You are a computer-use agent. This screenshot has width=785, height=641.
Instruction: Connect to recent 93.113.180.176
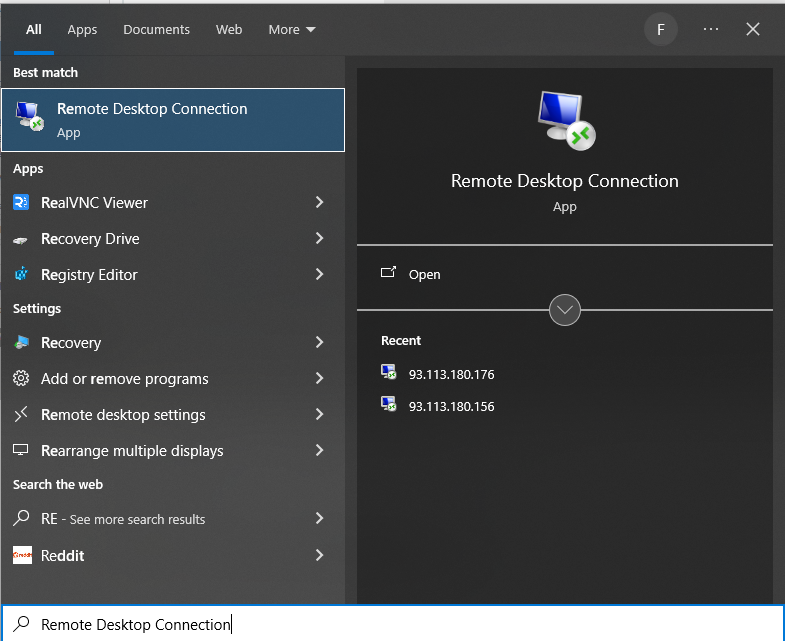pyautogui.click(x=451, y=375)
